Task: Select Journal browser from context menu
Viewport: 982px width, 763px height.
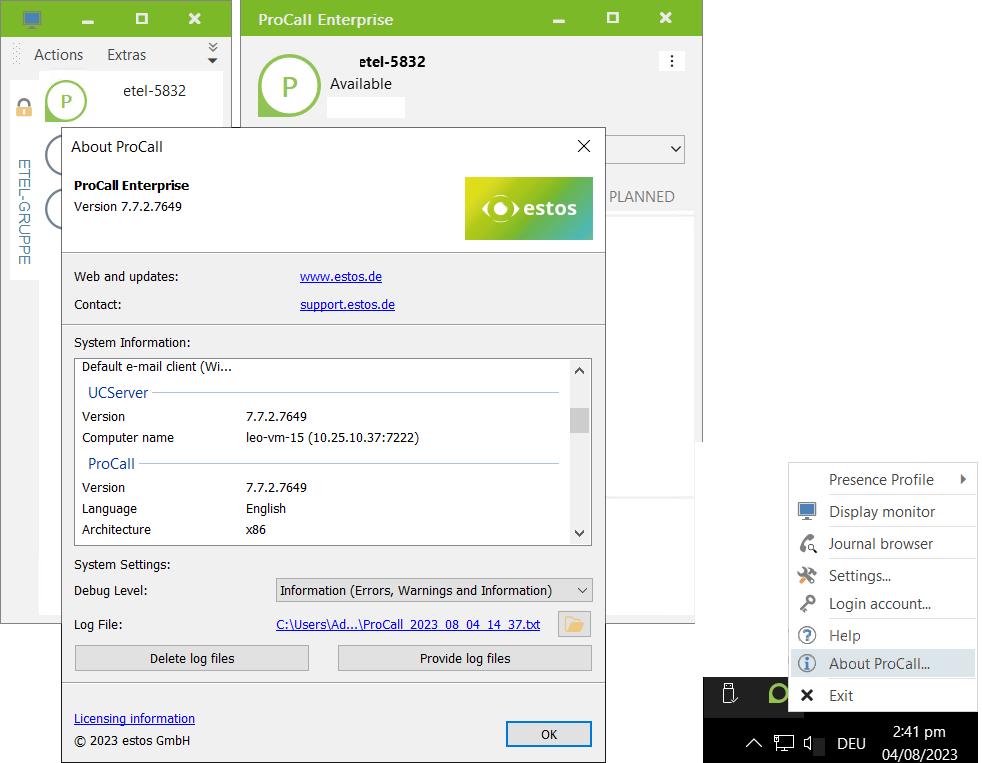Action: pyautogui.click(x=880, y=544)
